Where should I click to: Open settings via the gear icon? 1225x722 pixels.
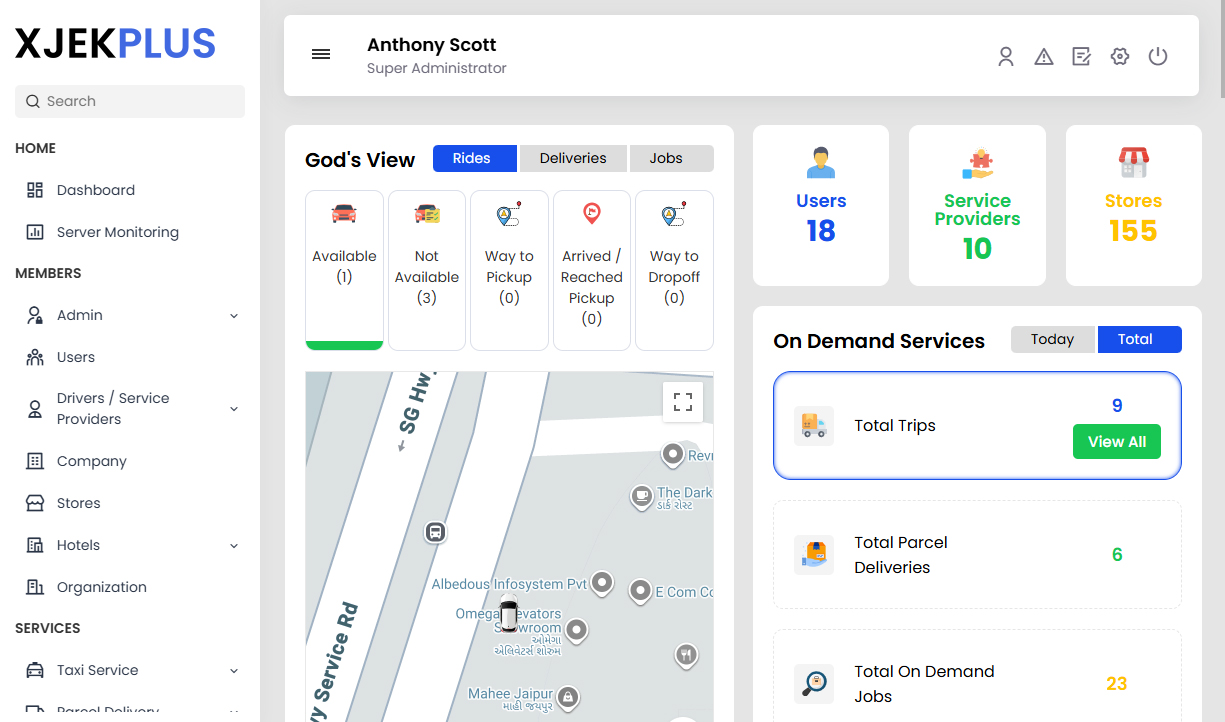pyautogui.click(x=1119, y=56)
